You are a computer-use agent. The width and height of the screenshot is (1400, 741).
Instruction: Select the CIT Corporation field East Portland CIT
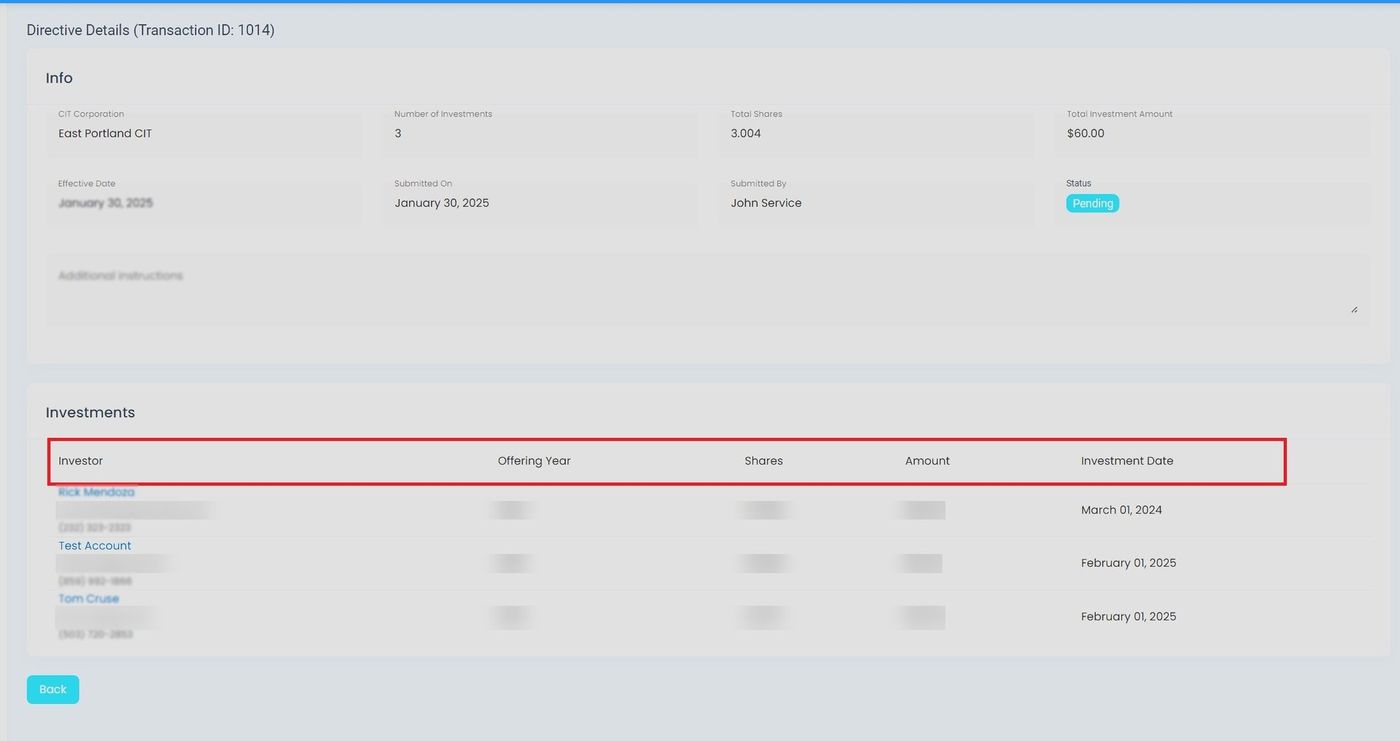coord(204,133)
